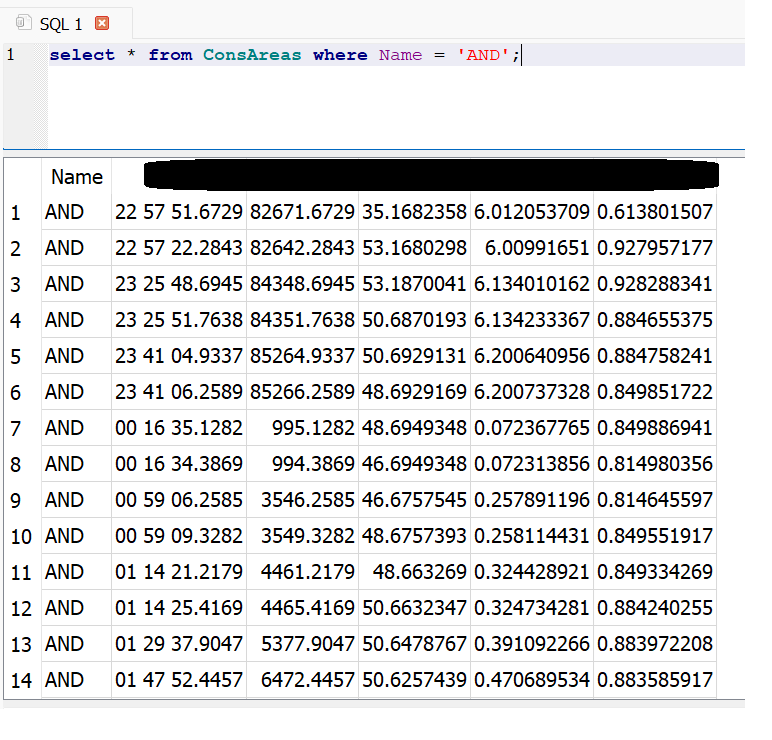772x740 pixels.
Task: Select result row number 14
Action: click(23, 680)
